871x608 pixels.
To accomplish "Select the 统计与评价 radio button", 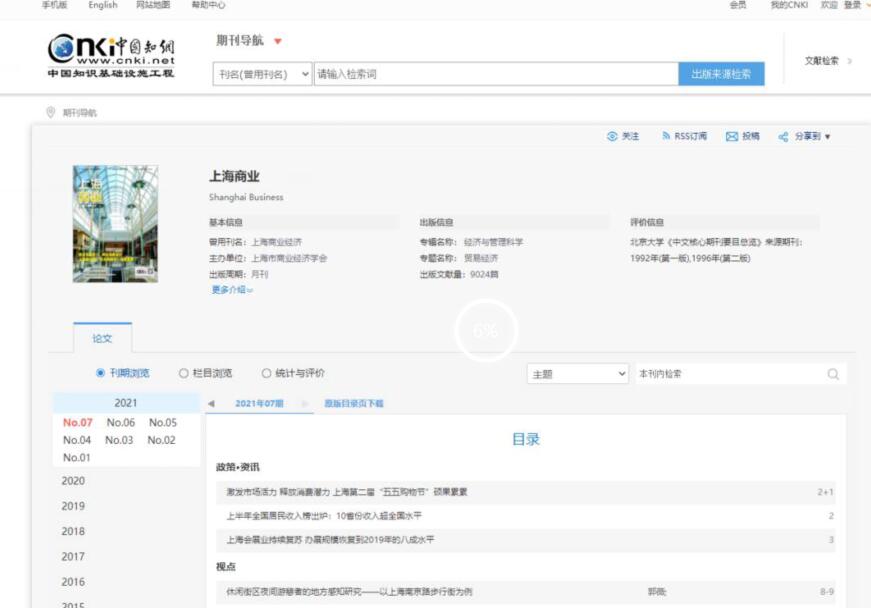I will (266, 373).
